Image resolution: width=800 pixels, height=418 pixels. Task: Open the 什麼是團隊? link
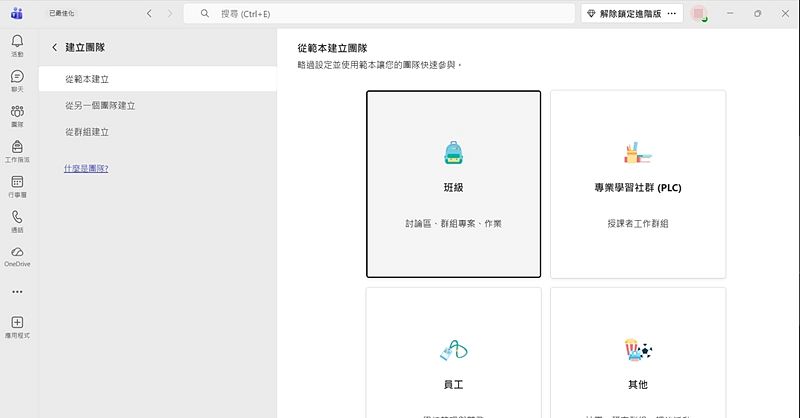click(x=86, y=168)
